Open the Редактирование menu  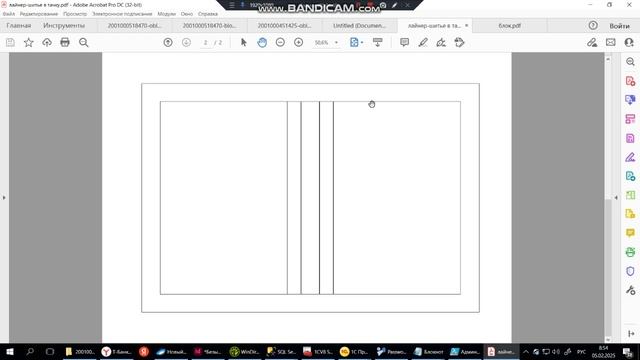tap(39, 14)
